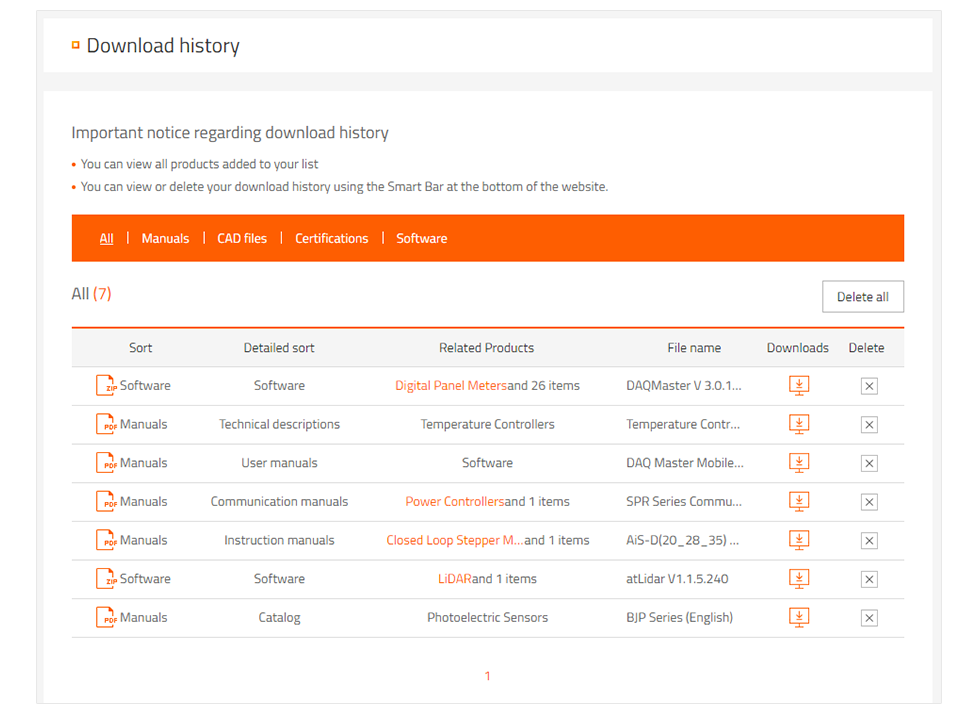Download the BJP Series (English) file

(799, 618)
